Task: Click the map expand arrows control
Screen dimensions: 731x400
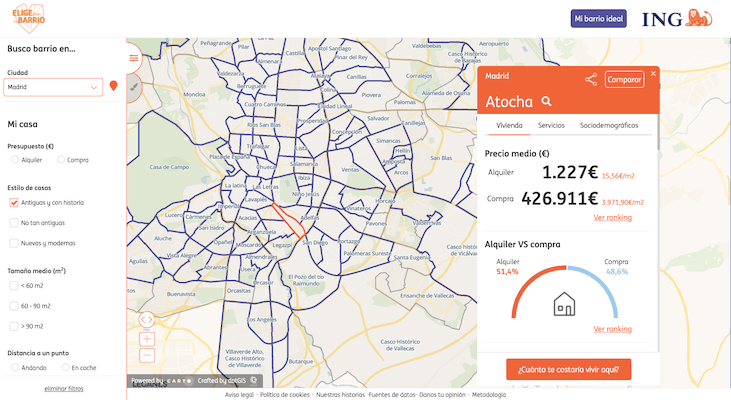Action: 146,320
